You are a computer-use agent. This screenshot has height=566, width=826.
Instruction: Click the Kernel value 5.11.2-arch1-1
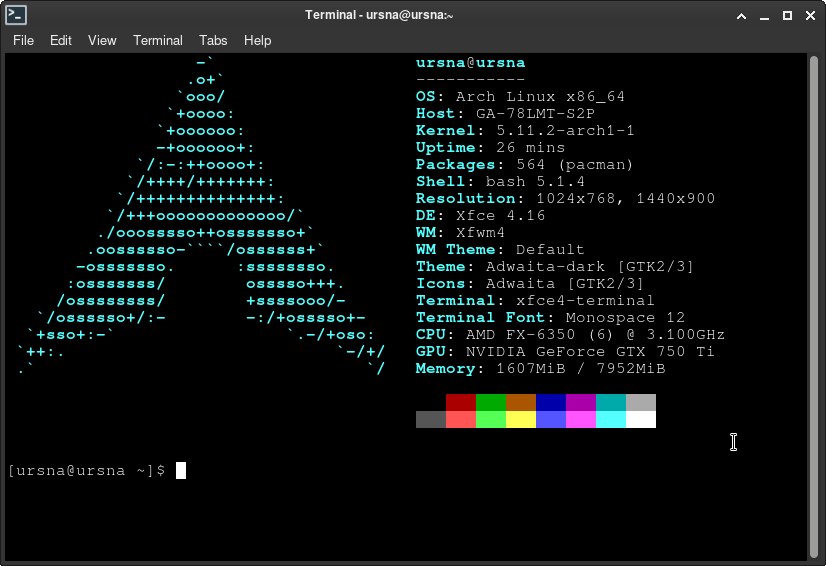click(565, 130)
